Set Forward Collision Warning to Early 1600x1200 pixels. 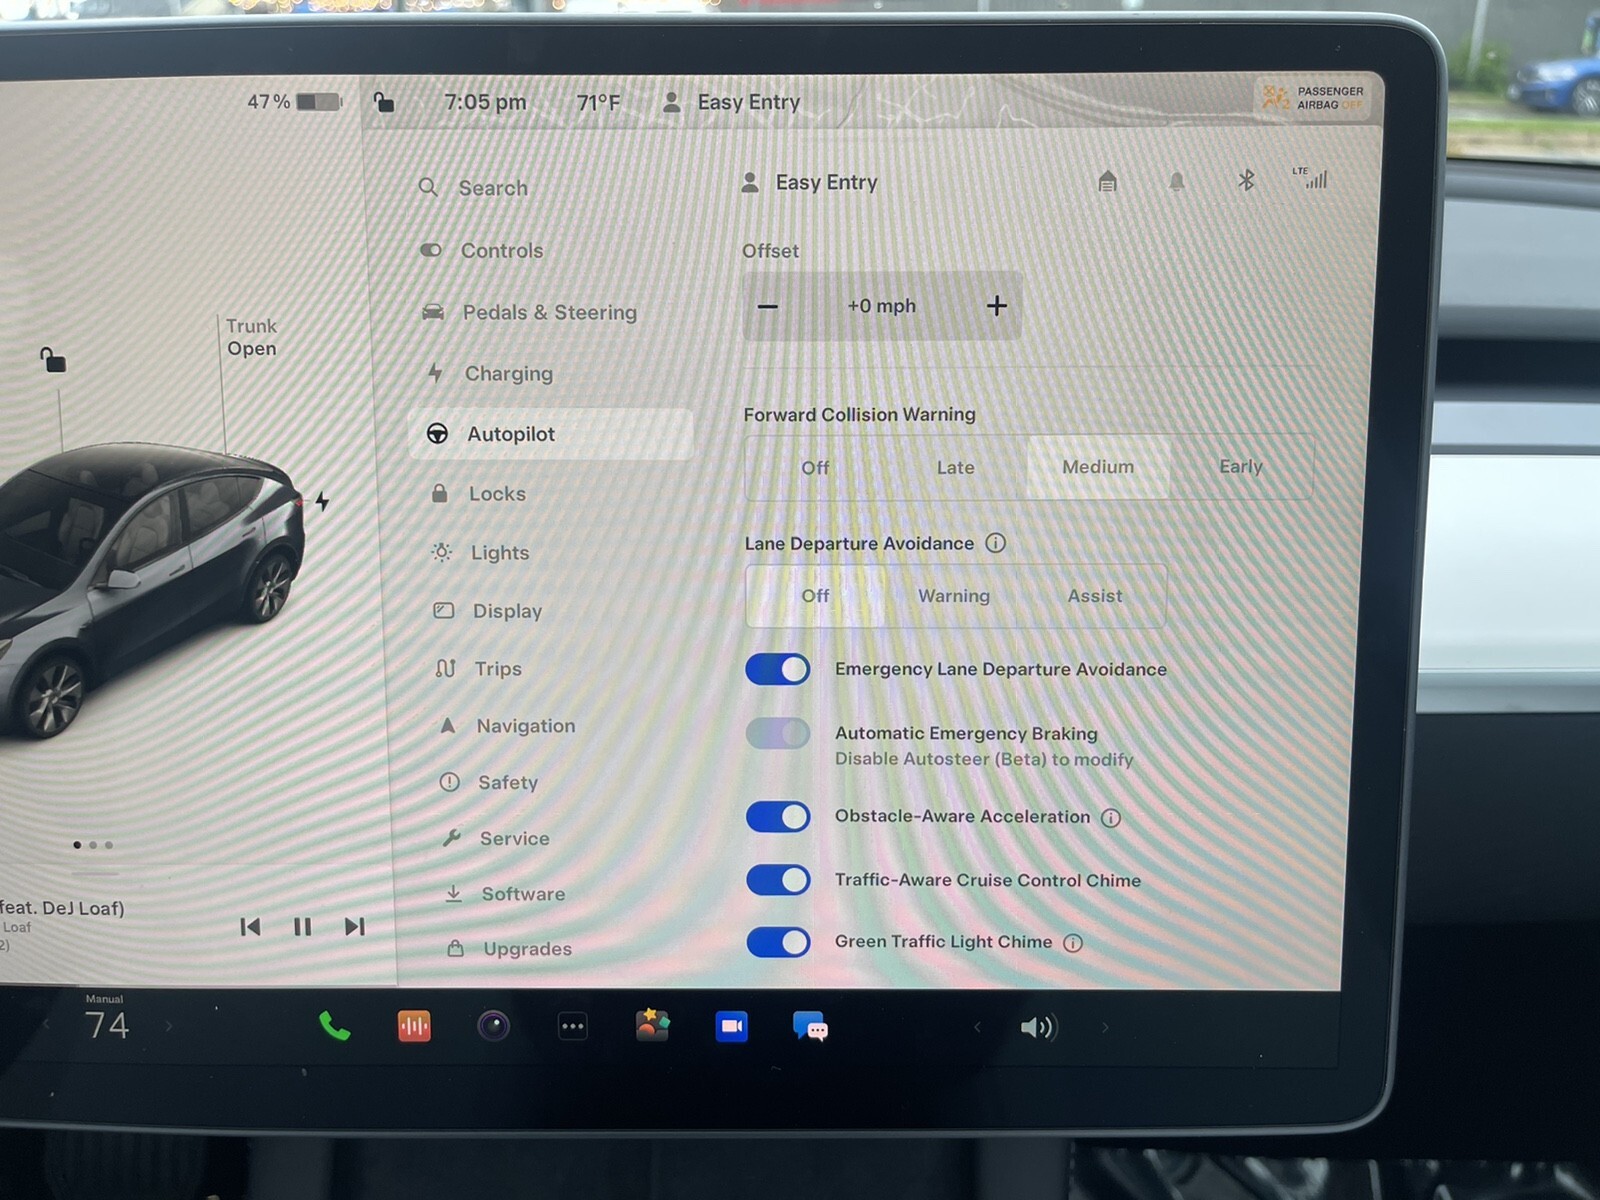tap(1241, 466)
